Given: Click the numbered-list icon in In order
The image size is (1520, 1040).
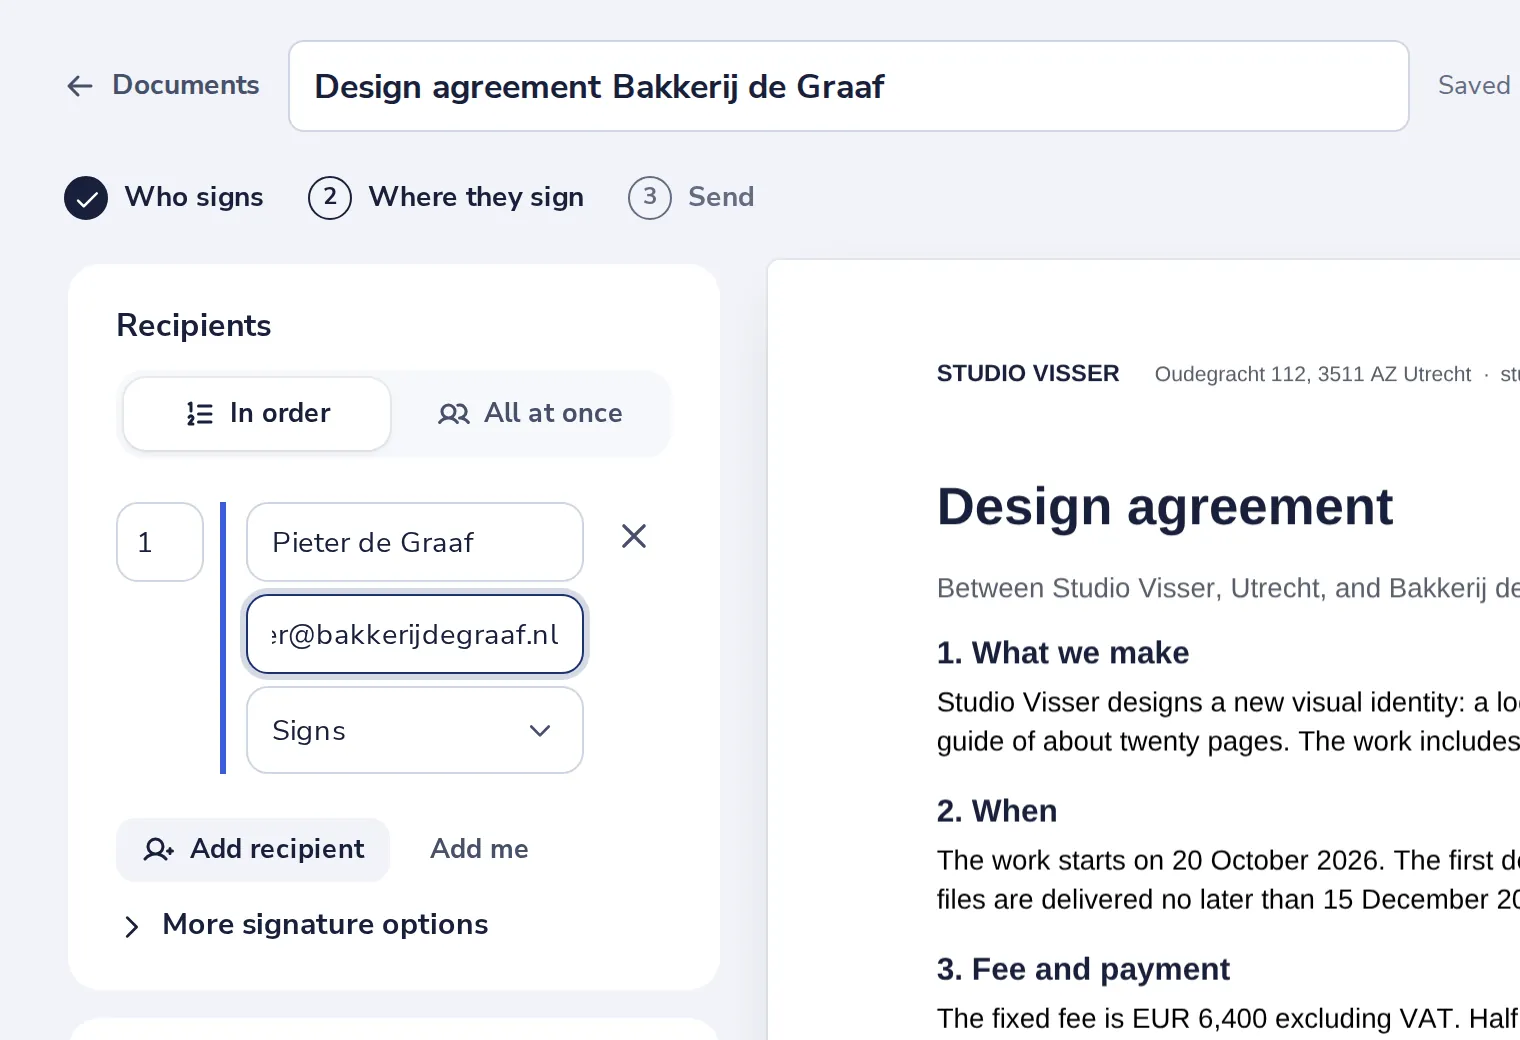Looking at the screenshot, I should (x=200, y=414).
